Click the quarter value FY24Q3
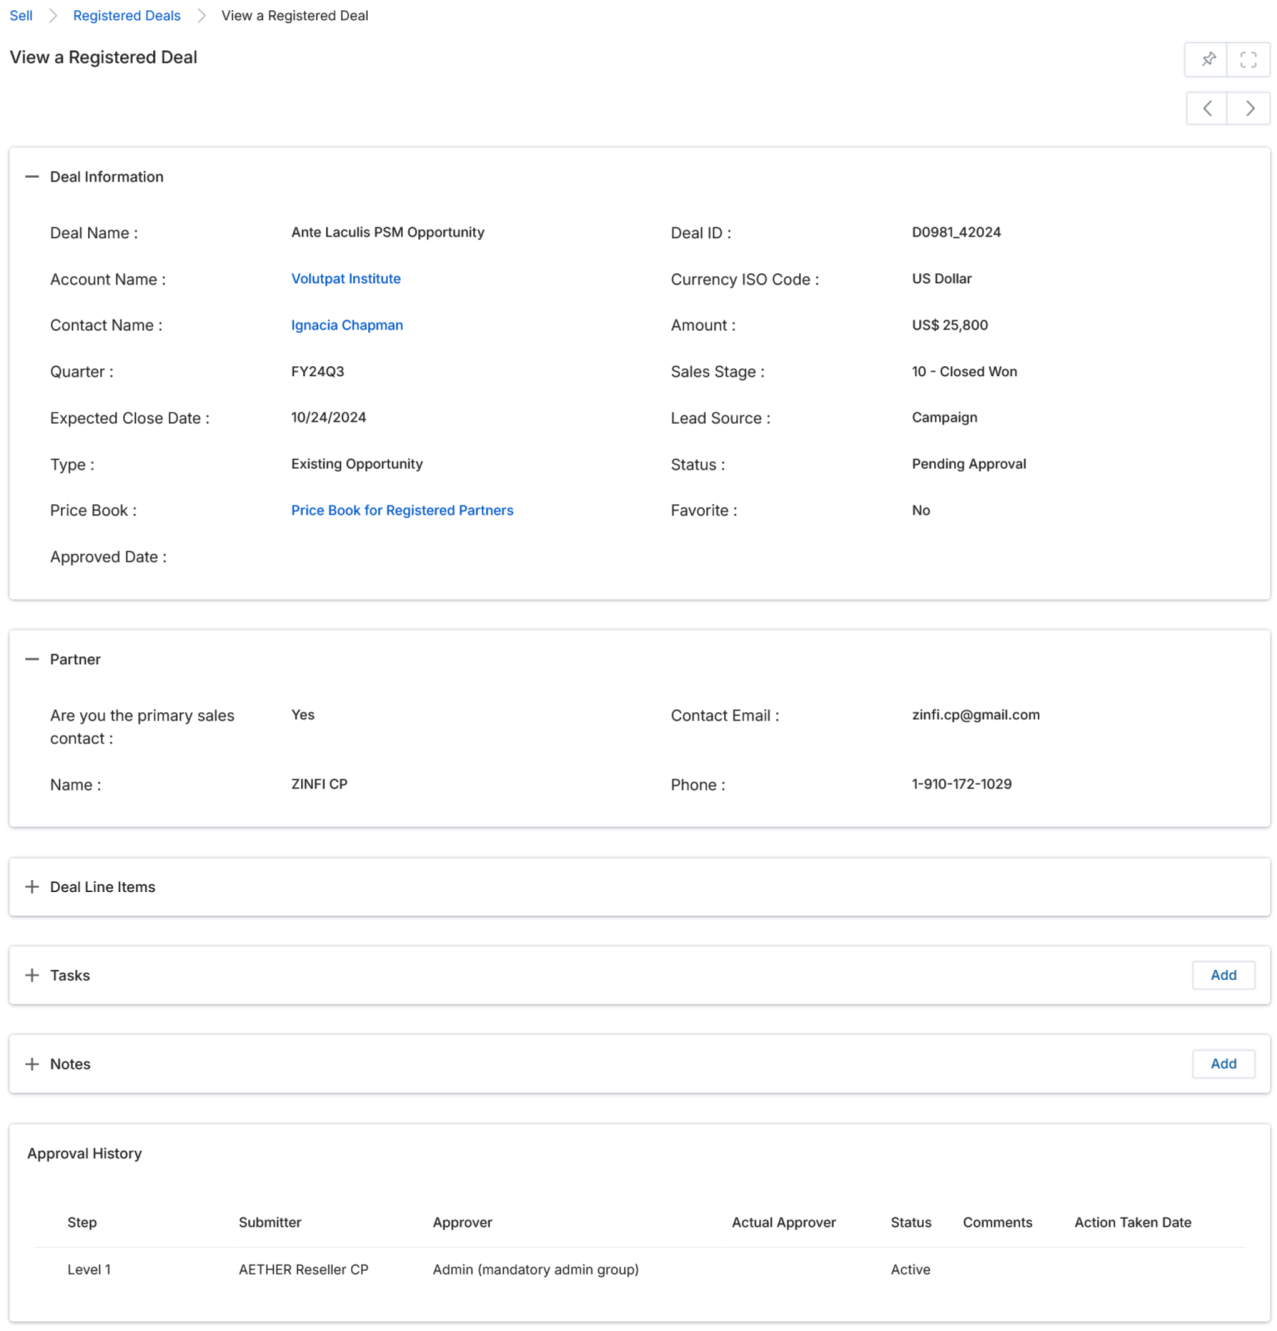 click(x=318, y=371)
